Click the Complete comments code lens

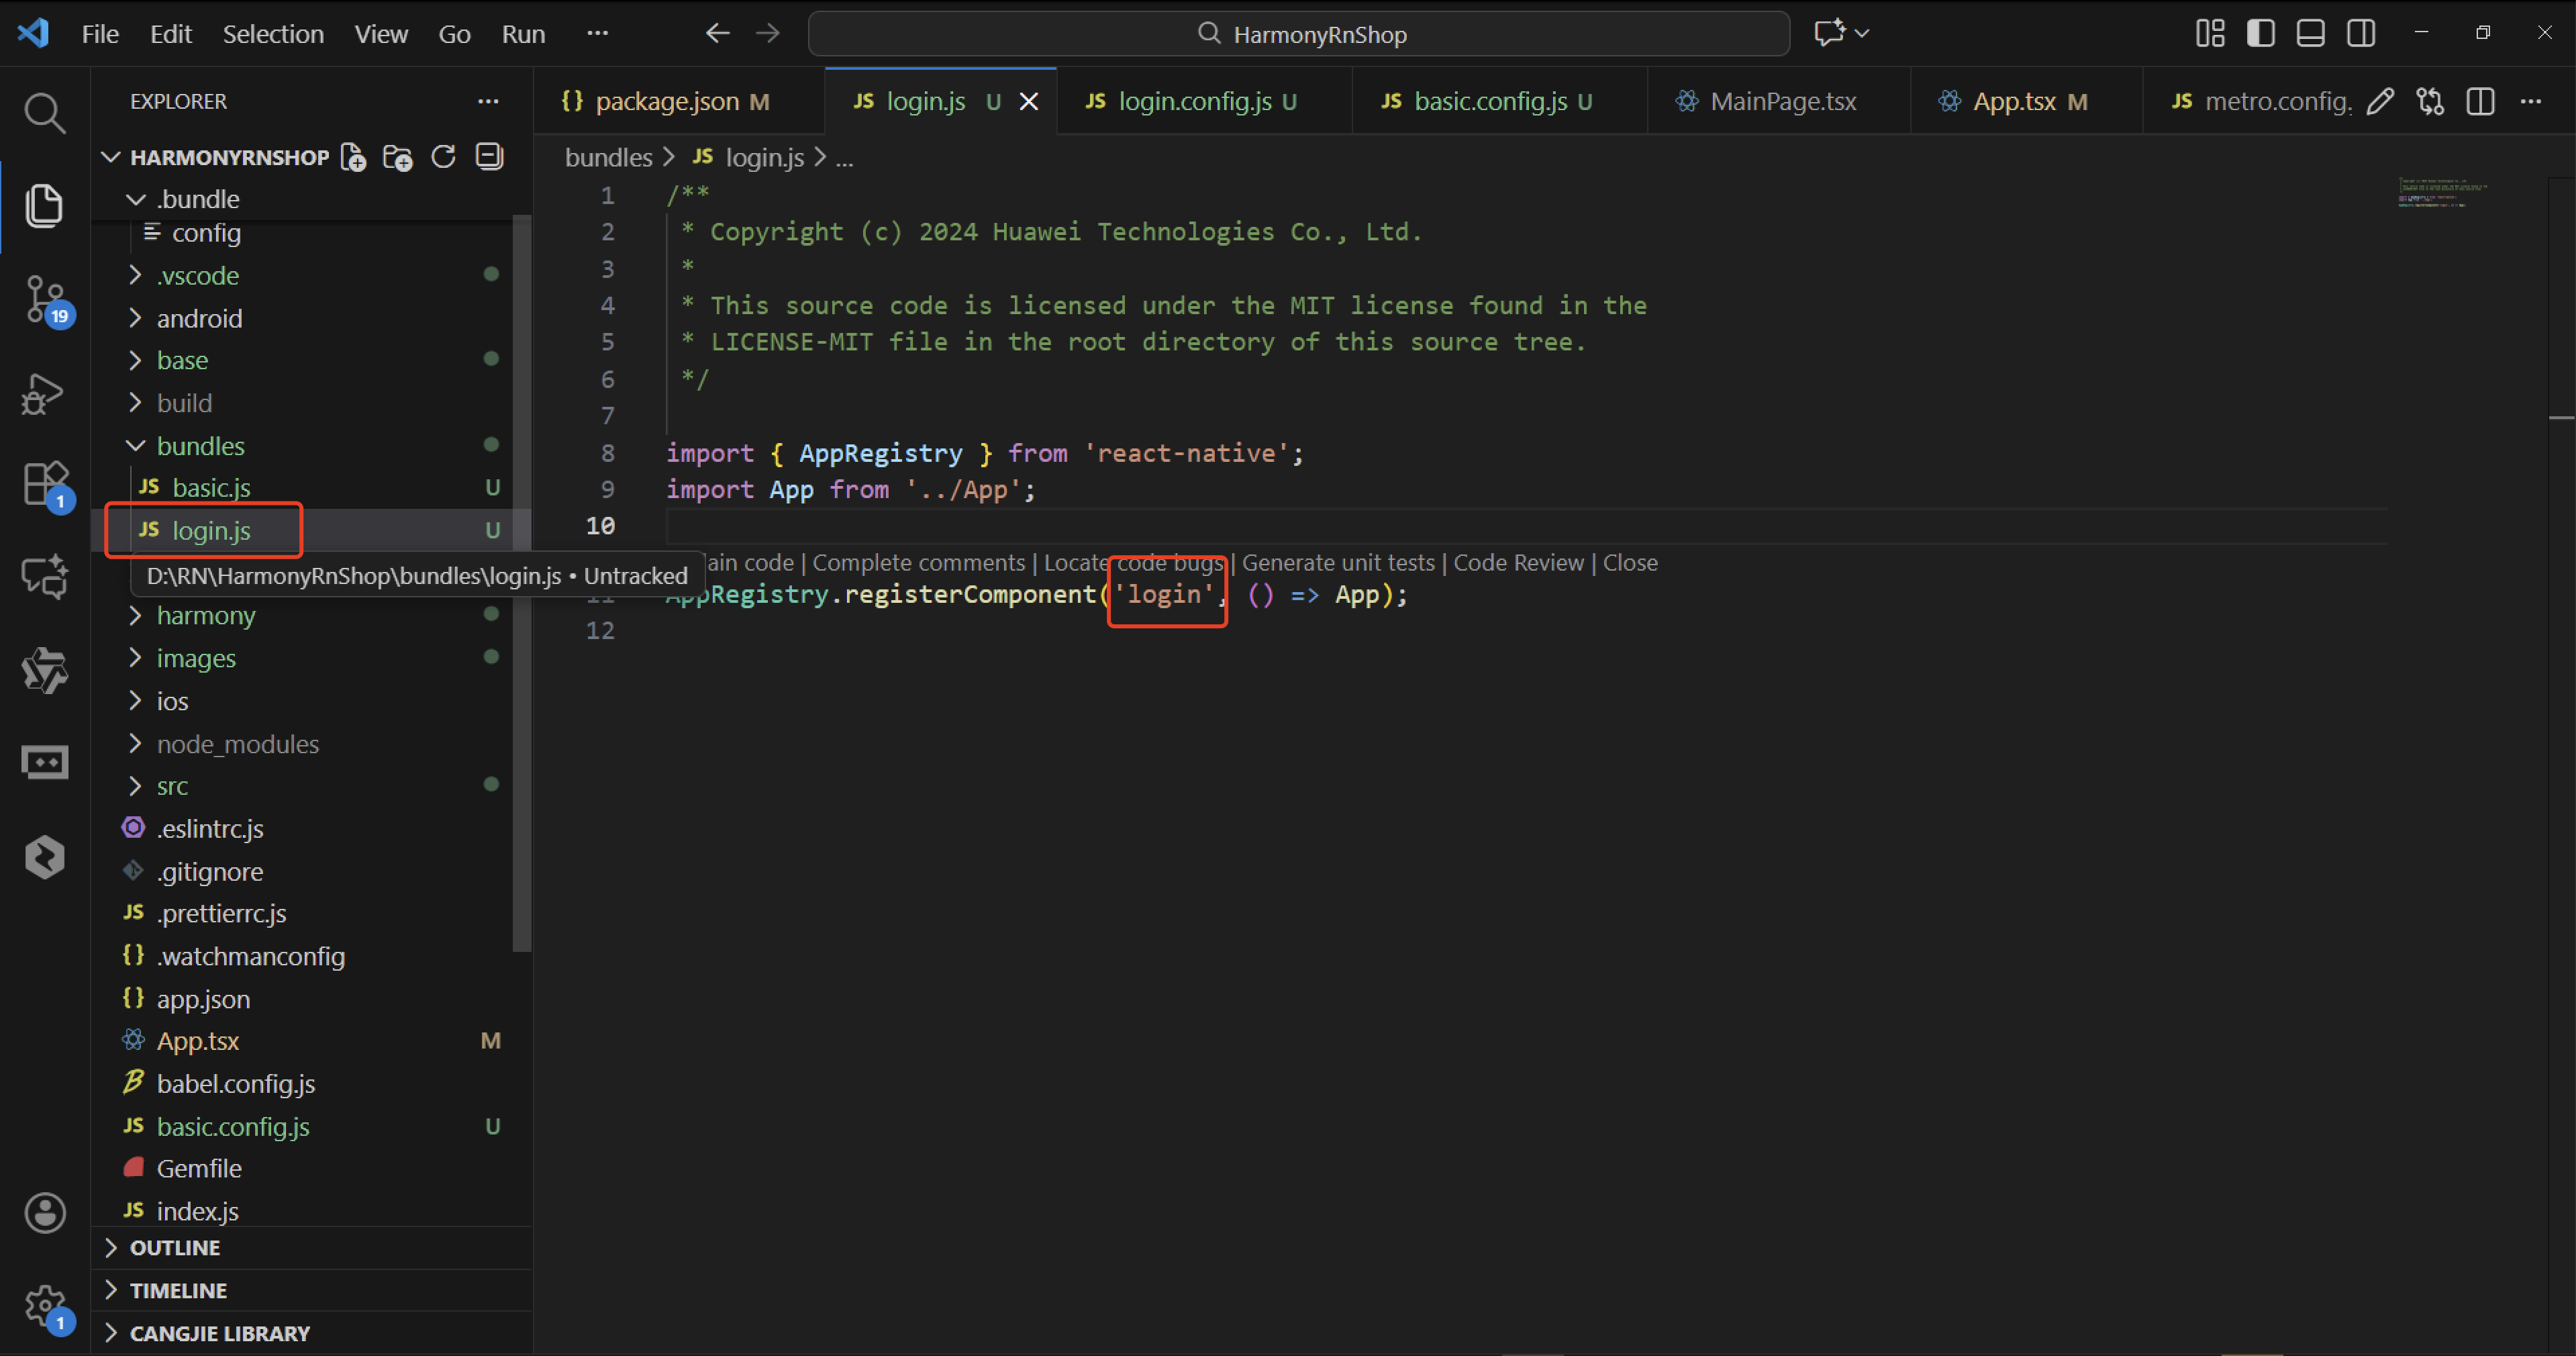[x=919, y=563]
